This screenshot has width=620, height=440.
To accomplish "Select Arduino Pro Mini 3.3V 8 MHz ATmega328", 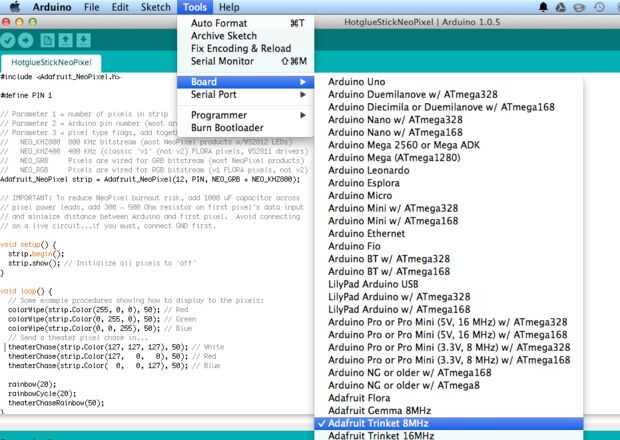I will 449,347.
